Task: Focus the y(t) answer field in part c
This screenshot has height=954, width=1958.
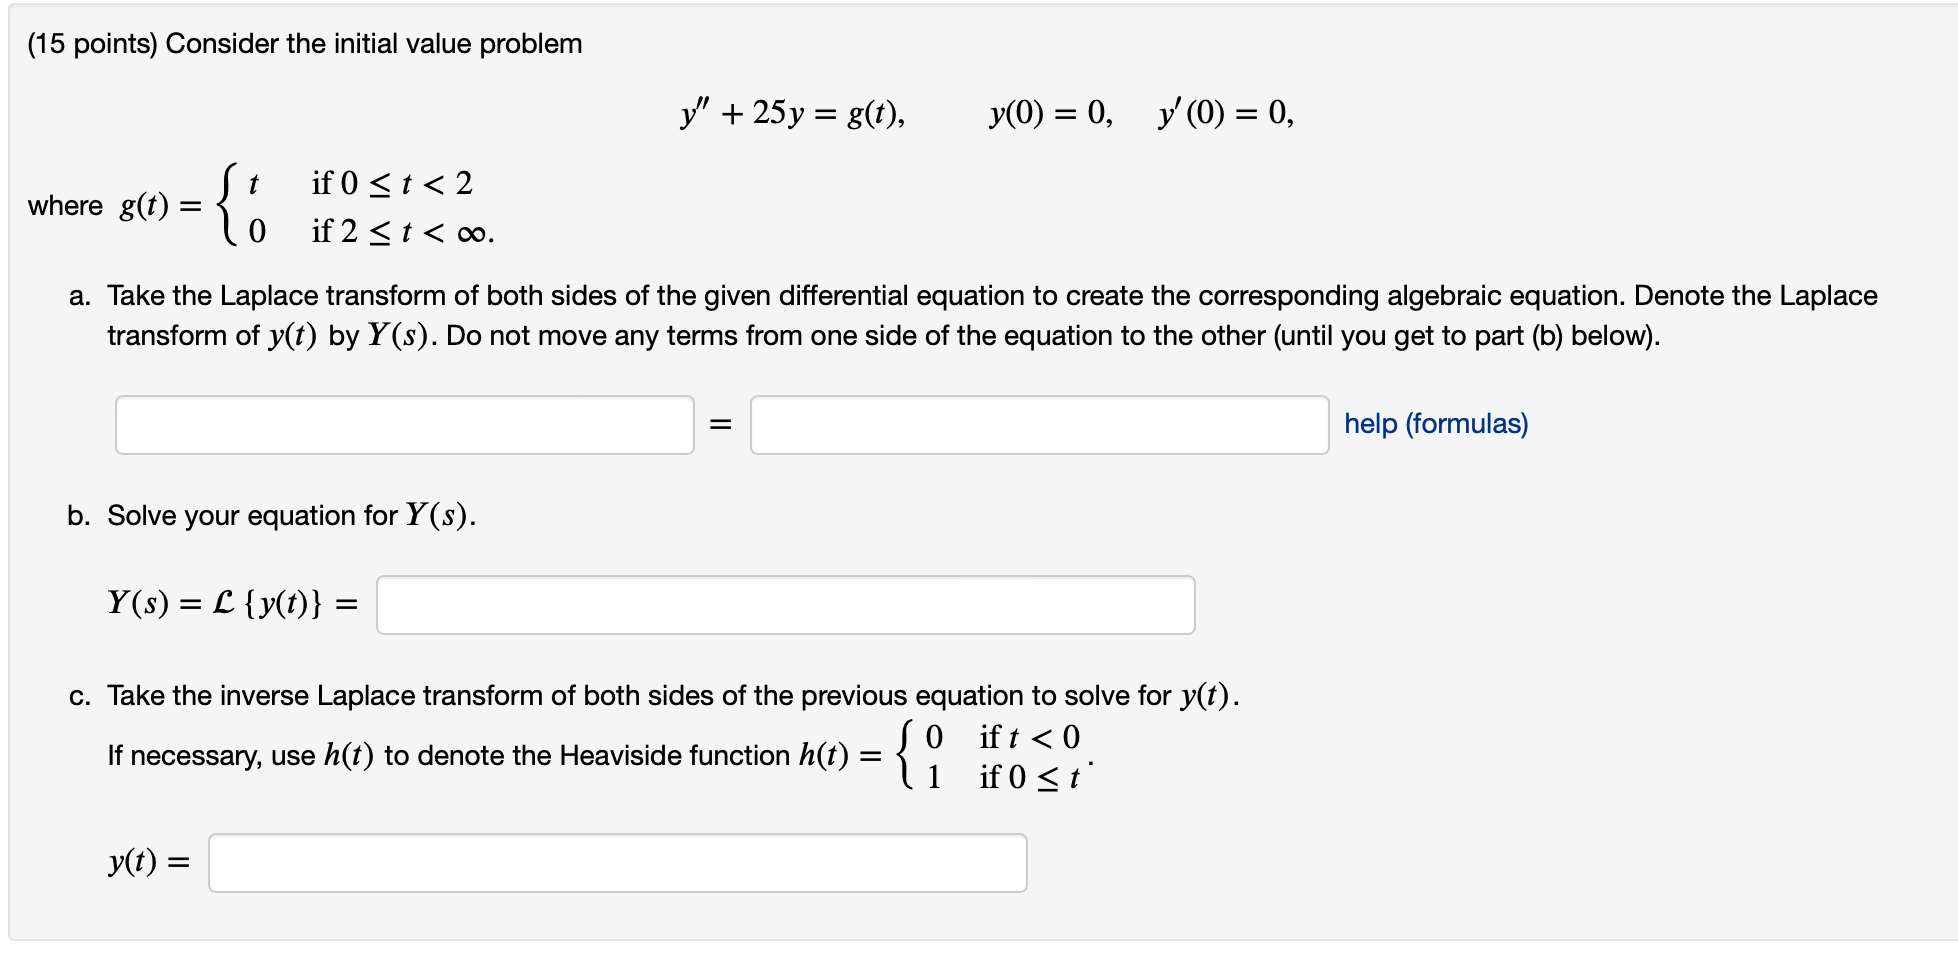Action: coord(617,863)
